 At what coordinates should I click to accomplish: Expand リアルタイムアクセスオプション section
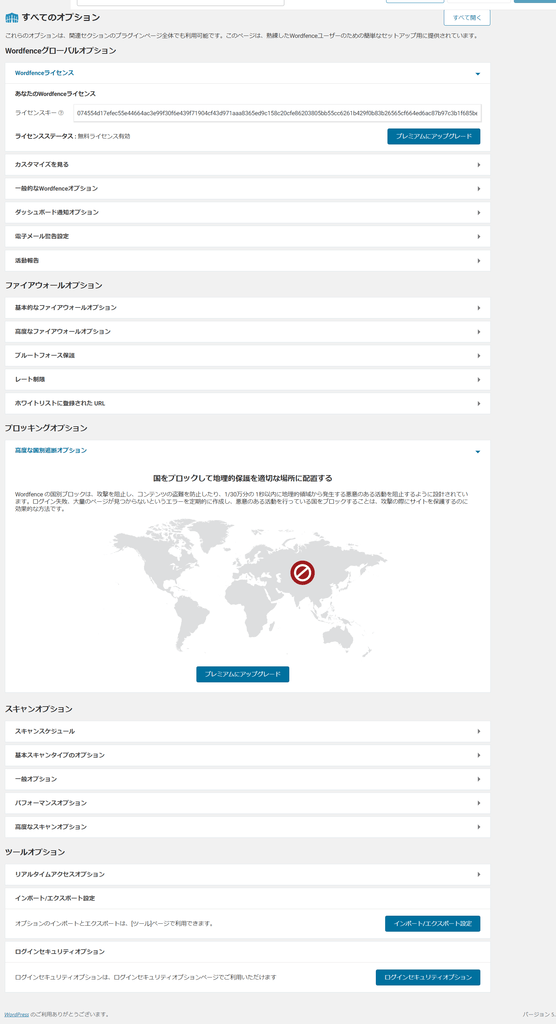click(x=248, y=874)
